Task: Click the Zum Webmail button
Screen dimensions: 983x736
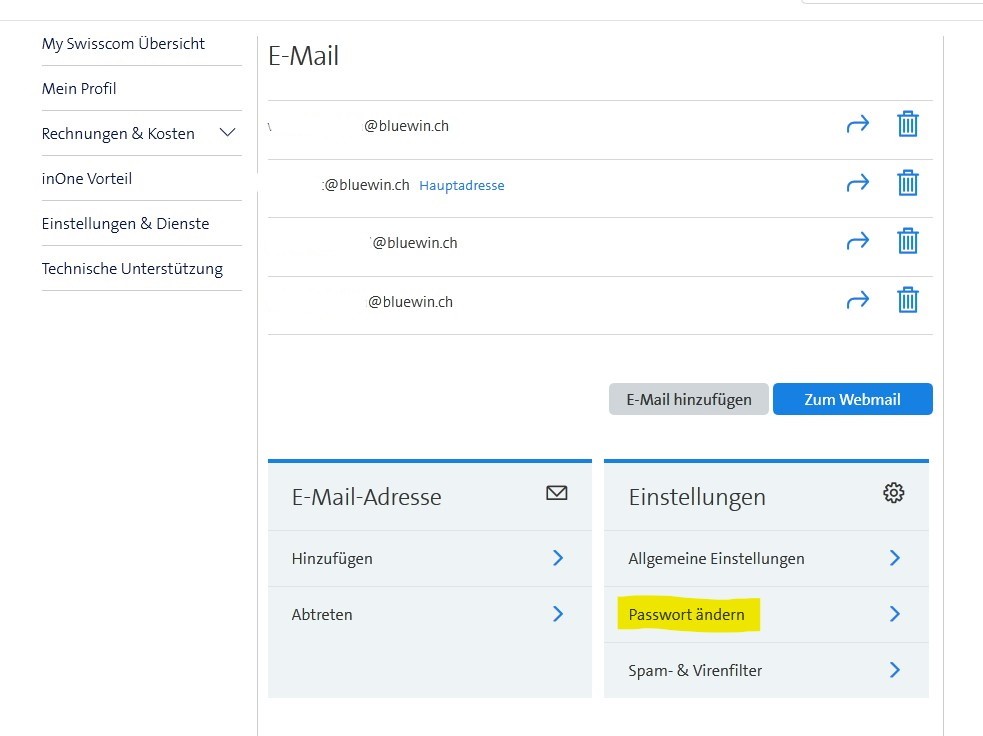Action: click(852, 398)
